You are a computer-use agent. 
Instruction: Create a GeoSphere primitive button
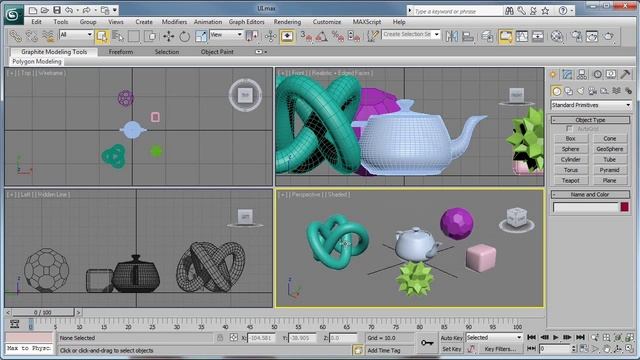point(609,149)
